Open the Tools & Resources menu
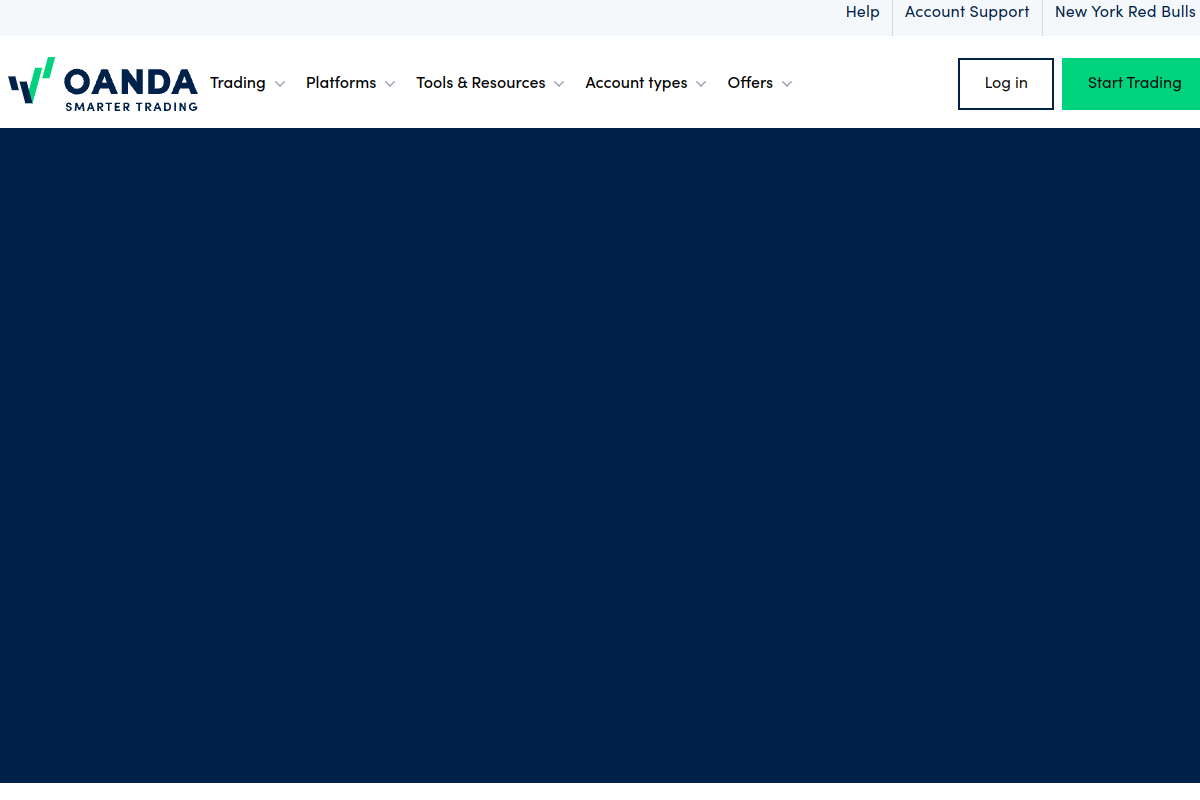The image size is (1200, 800). click(x=481, y=83)
